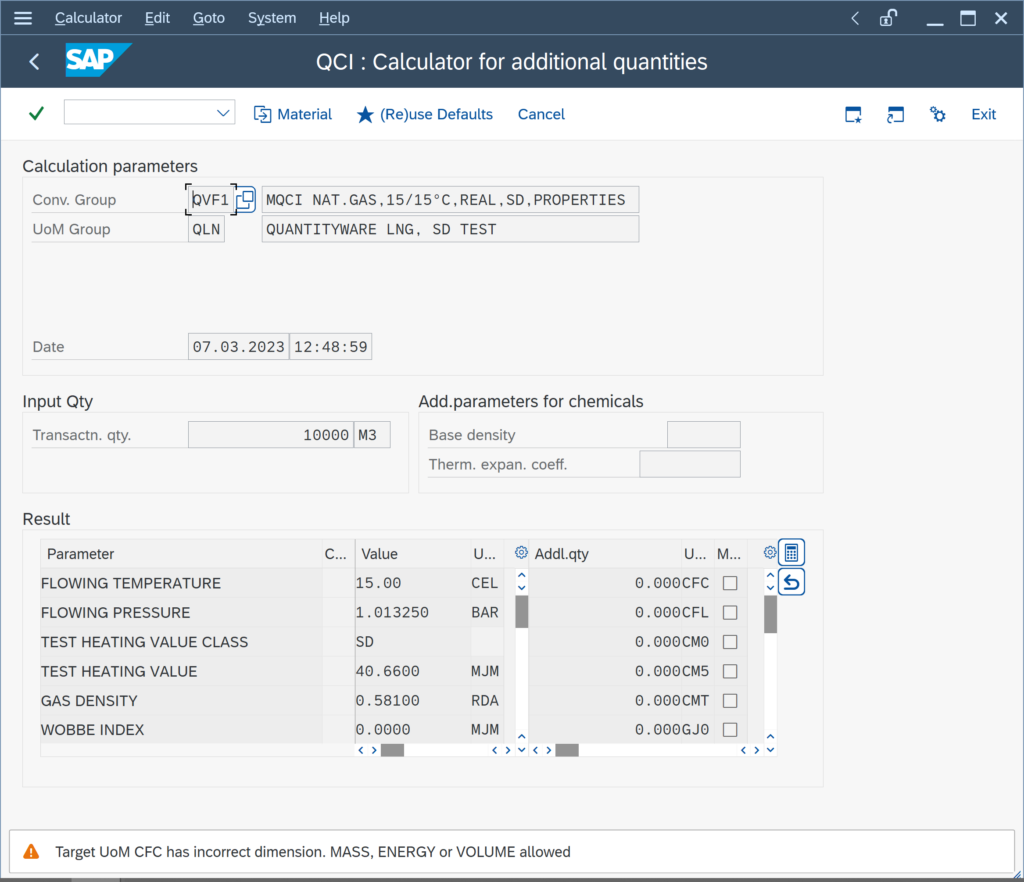Click the FLOWING PRESSURE value 1.013250

[411, 612]
